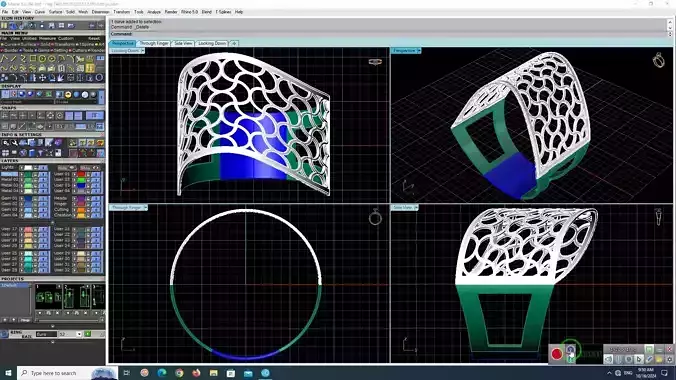Viewport: 676px width, 380px height.
Task: Collapse the arrow below Projects panel
Action: pyautogui.click(x=53, y=326)
